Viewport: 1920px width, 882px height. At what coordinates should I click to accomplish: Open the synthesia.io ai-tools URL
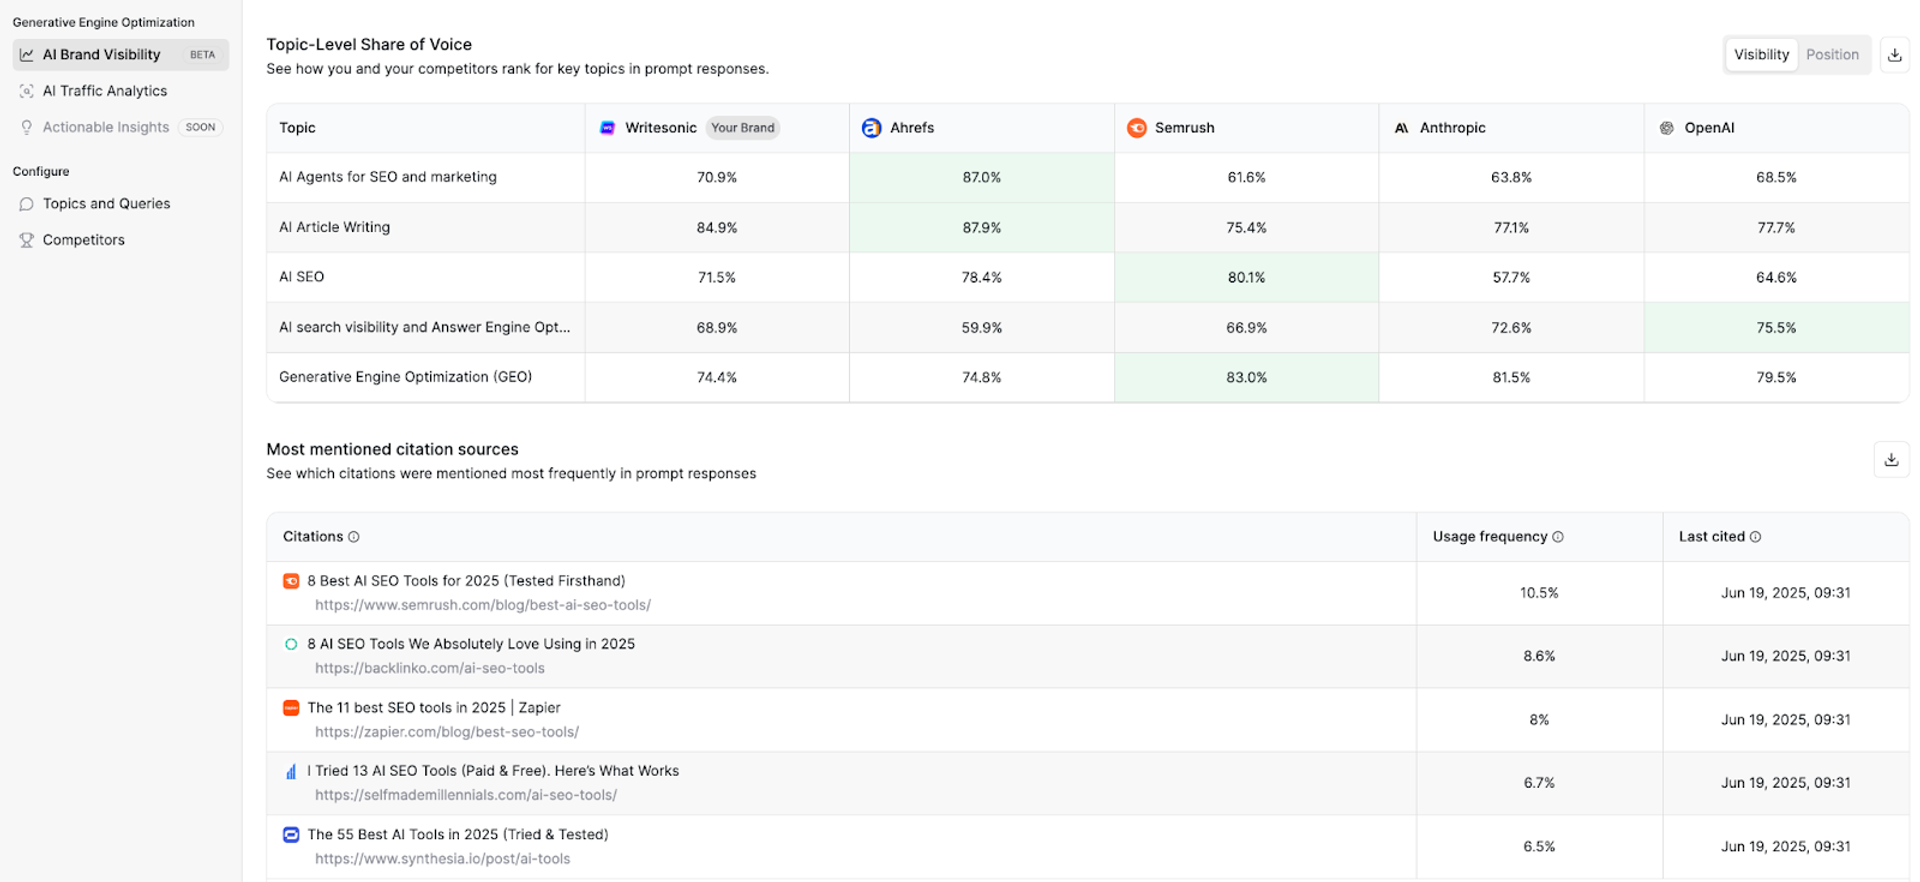click(x=443, y=859)
